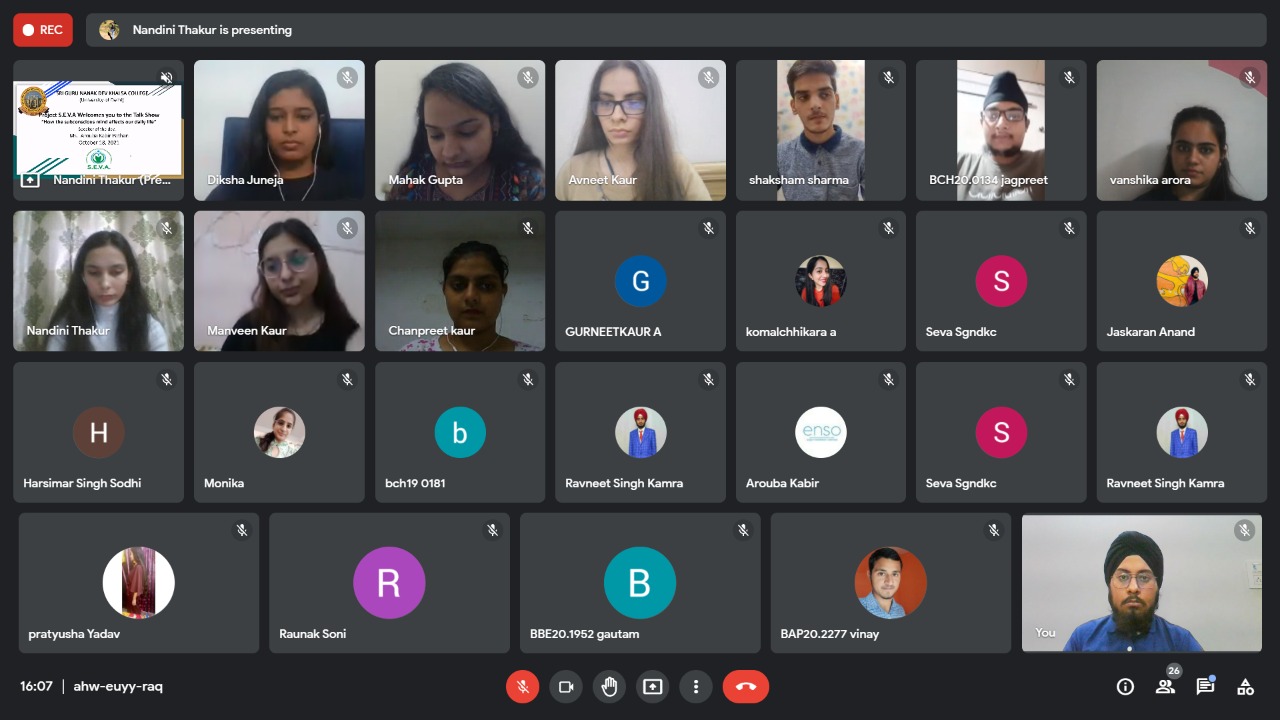Show the participants list icon
Screen dimensions: 1280x720
tap(1165, 687)
